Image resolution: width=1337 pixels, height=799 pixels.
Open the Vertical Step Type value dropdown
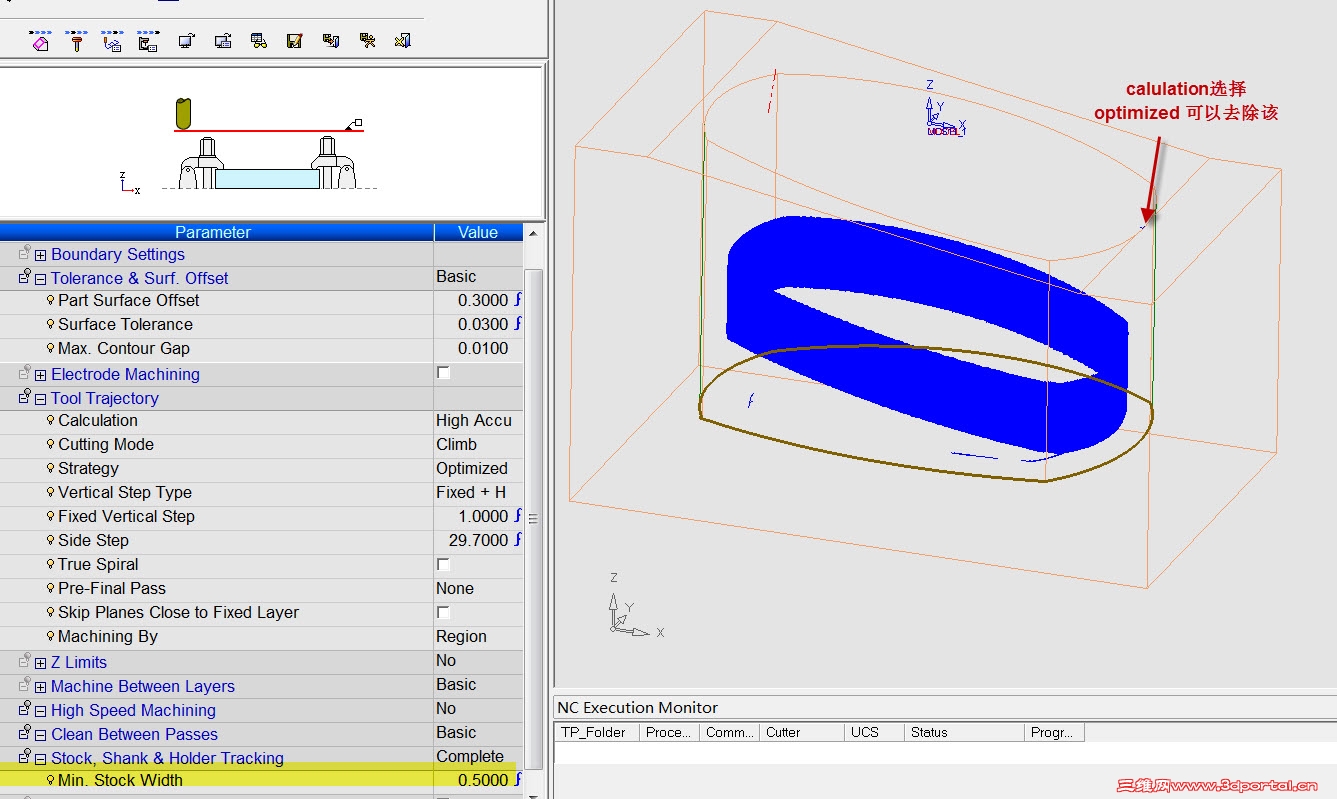479,493
